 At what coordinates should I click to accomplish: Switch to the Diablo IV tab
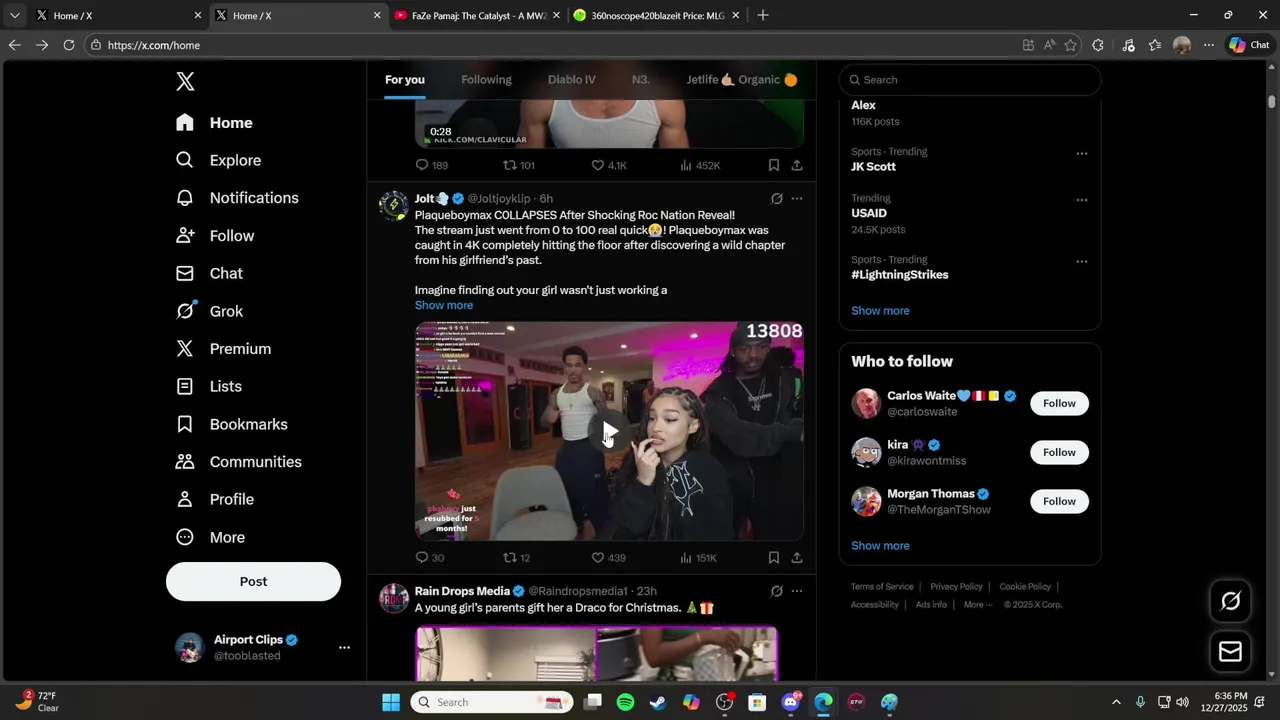pos(572,80)
